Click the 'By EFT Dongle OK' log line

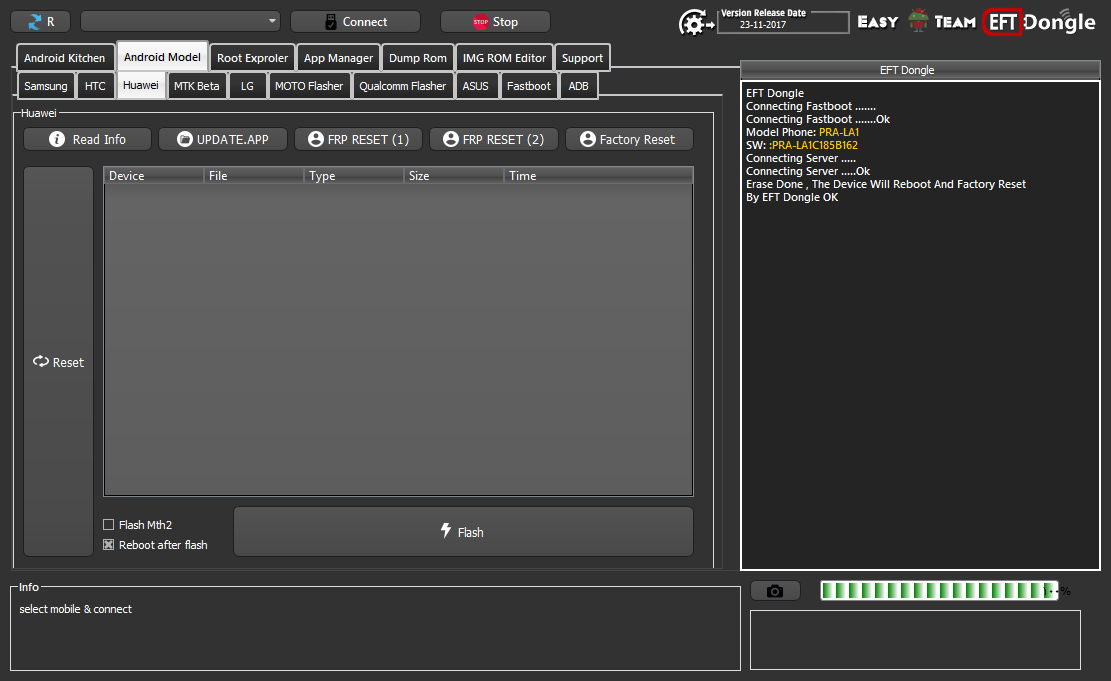coord(792,197)
